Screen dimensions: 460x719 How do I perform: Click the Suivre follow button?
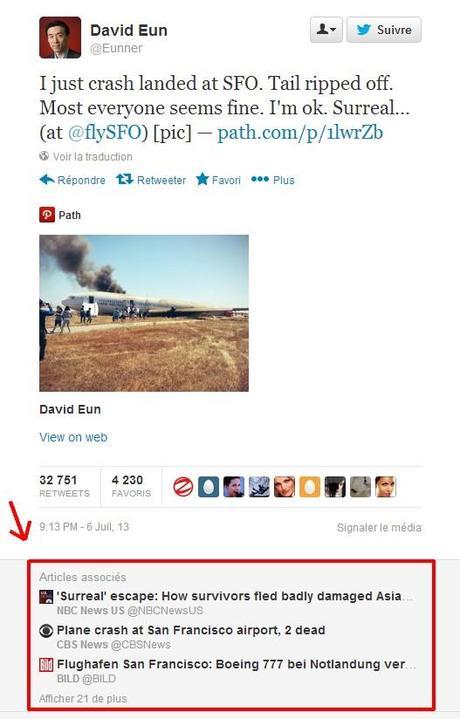point(383,30)
